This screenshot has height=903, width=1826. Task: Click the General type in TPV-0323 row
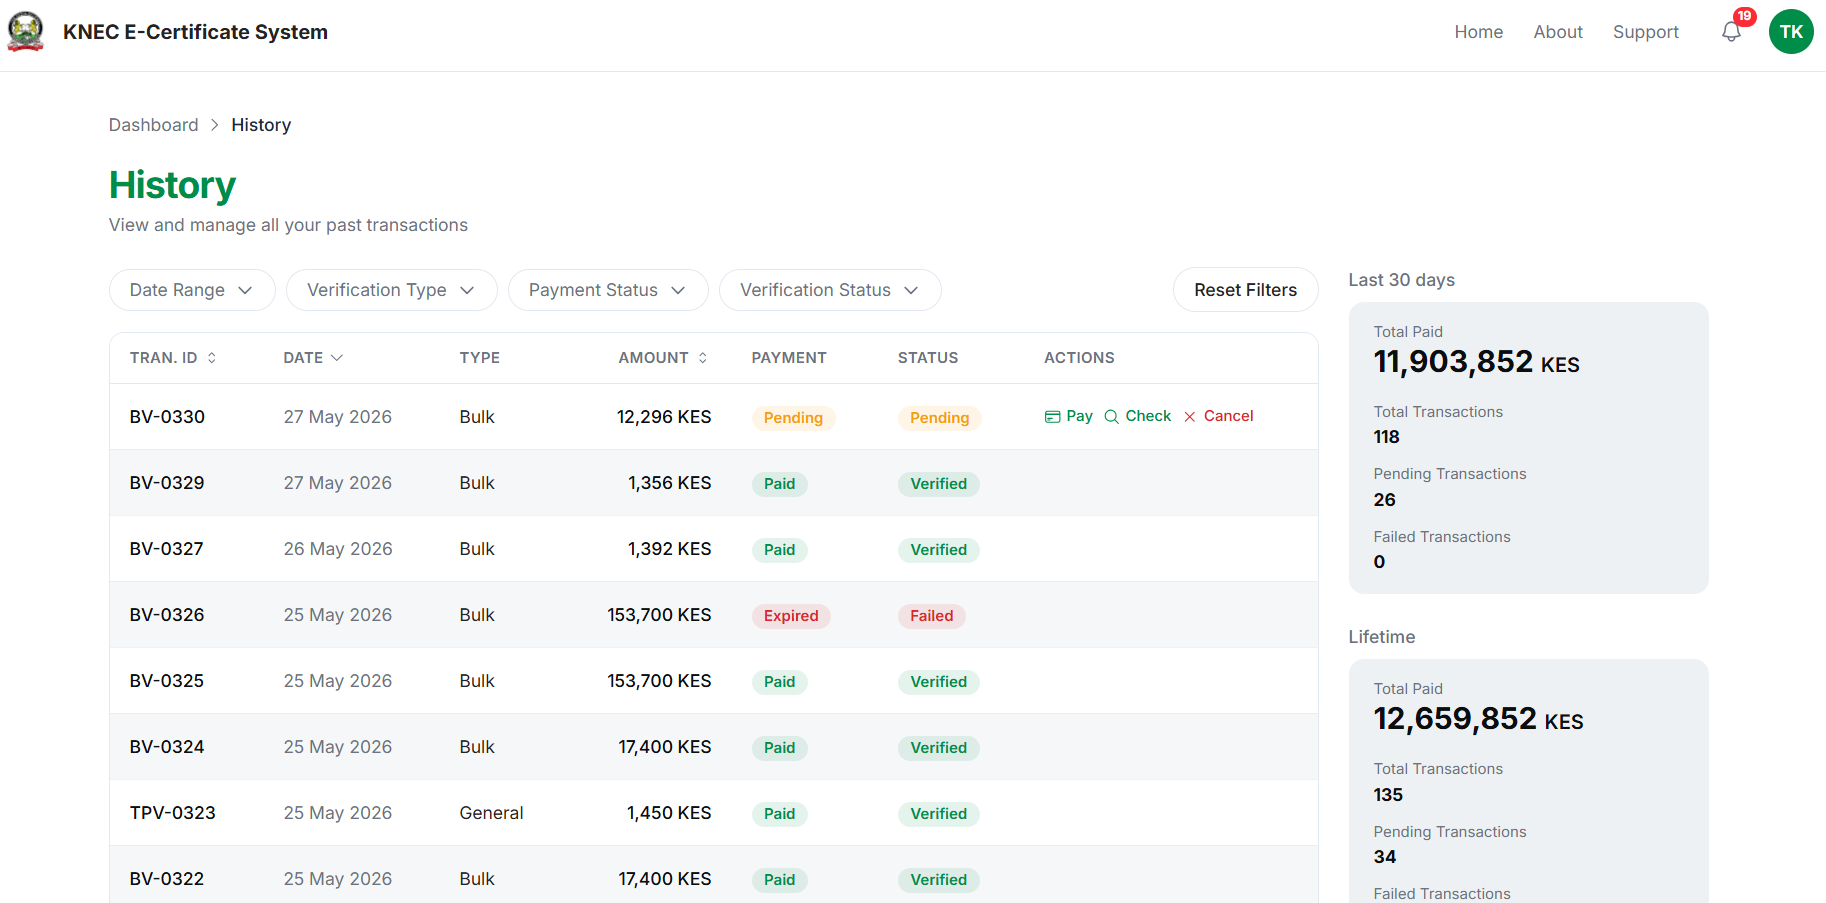pos(491,813)
